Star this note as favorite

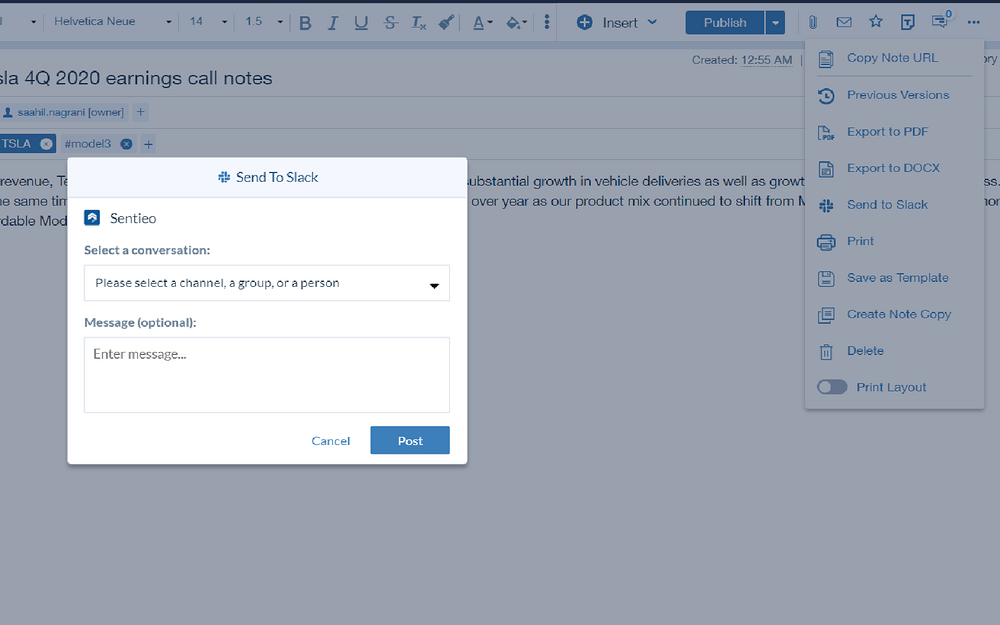click(876, 22)
